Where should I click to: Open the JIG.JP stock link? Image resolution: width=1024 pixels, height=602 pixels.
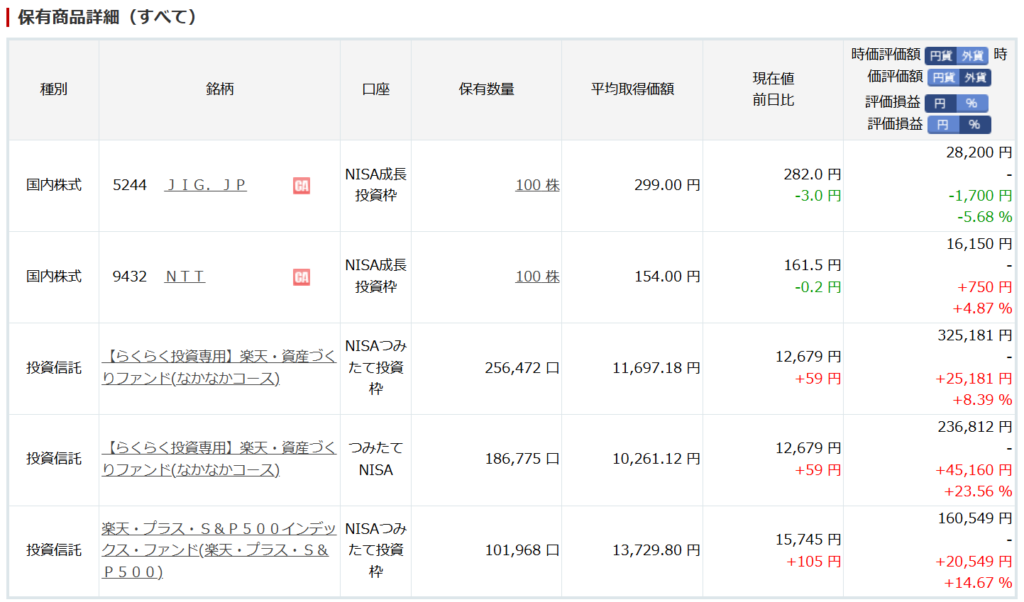(x=205, y=185)
